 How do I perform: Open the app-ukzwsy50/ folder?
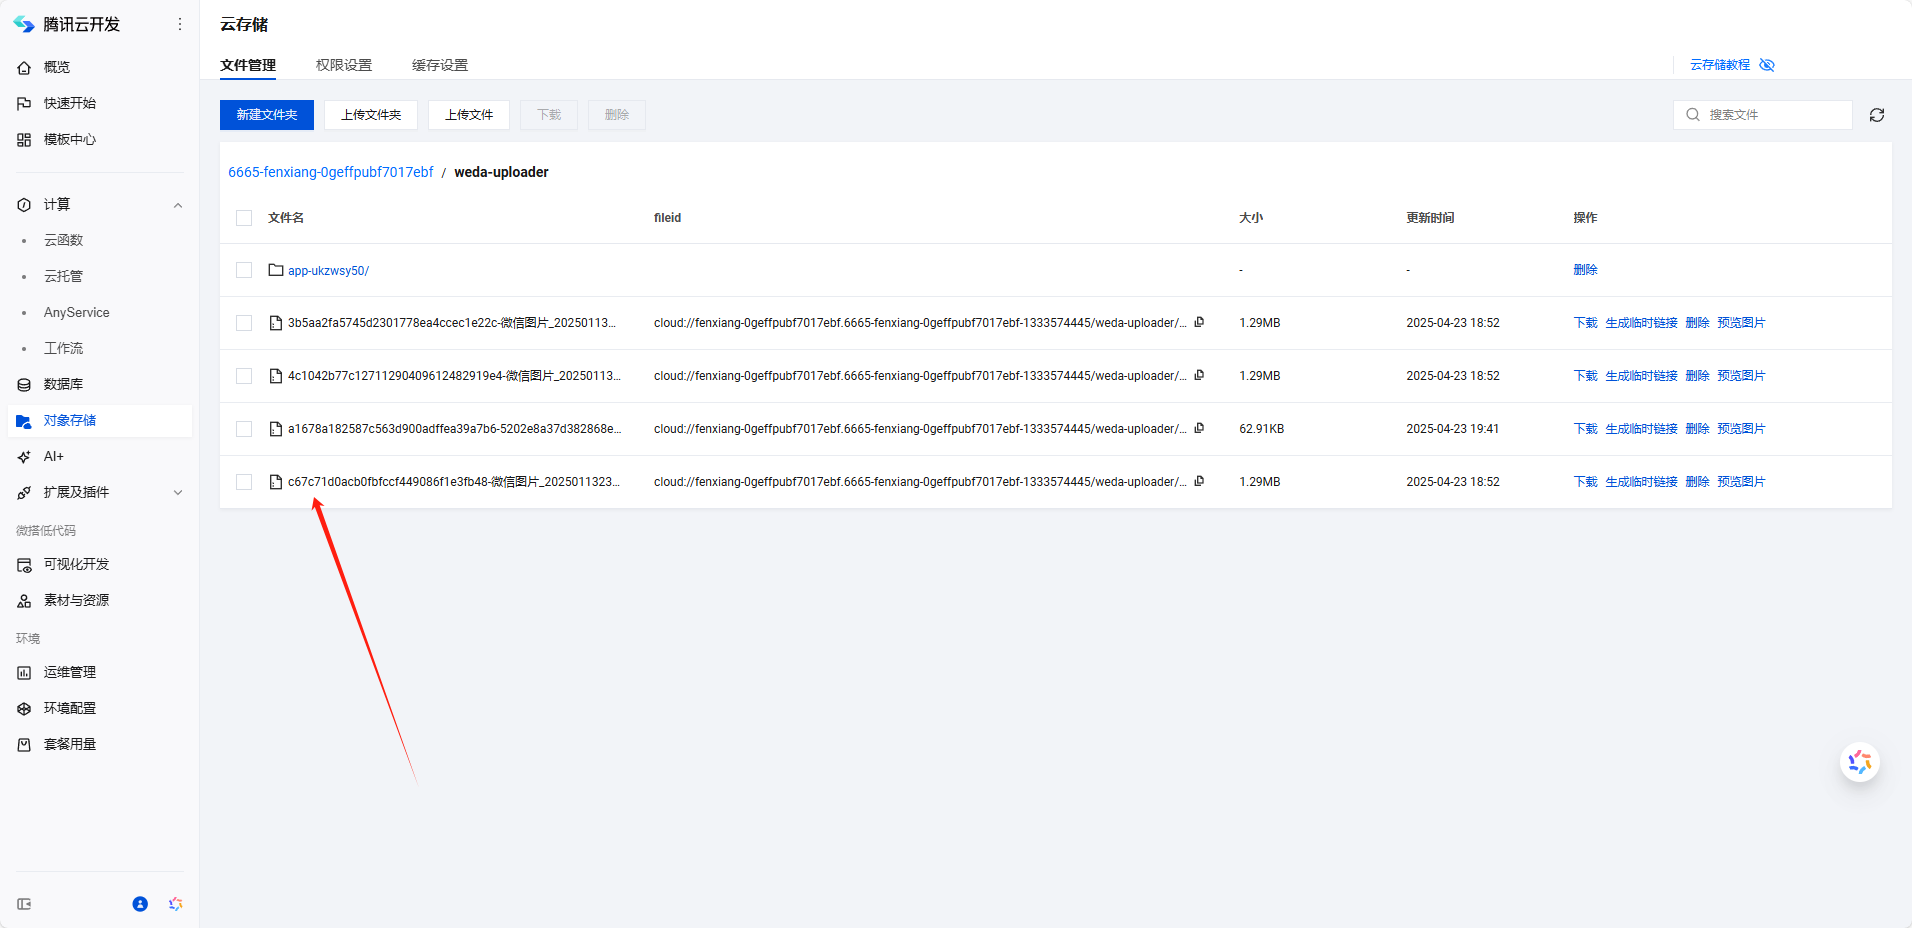tap(328, 270)
